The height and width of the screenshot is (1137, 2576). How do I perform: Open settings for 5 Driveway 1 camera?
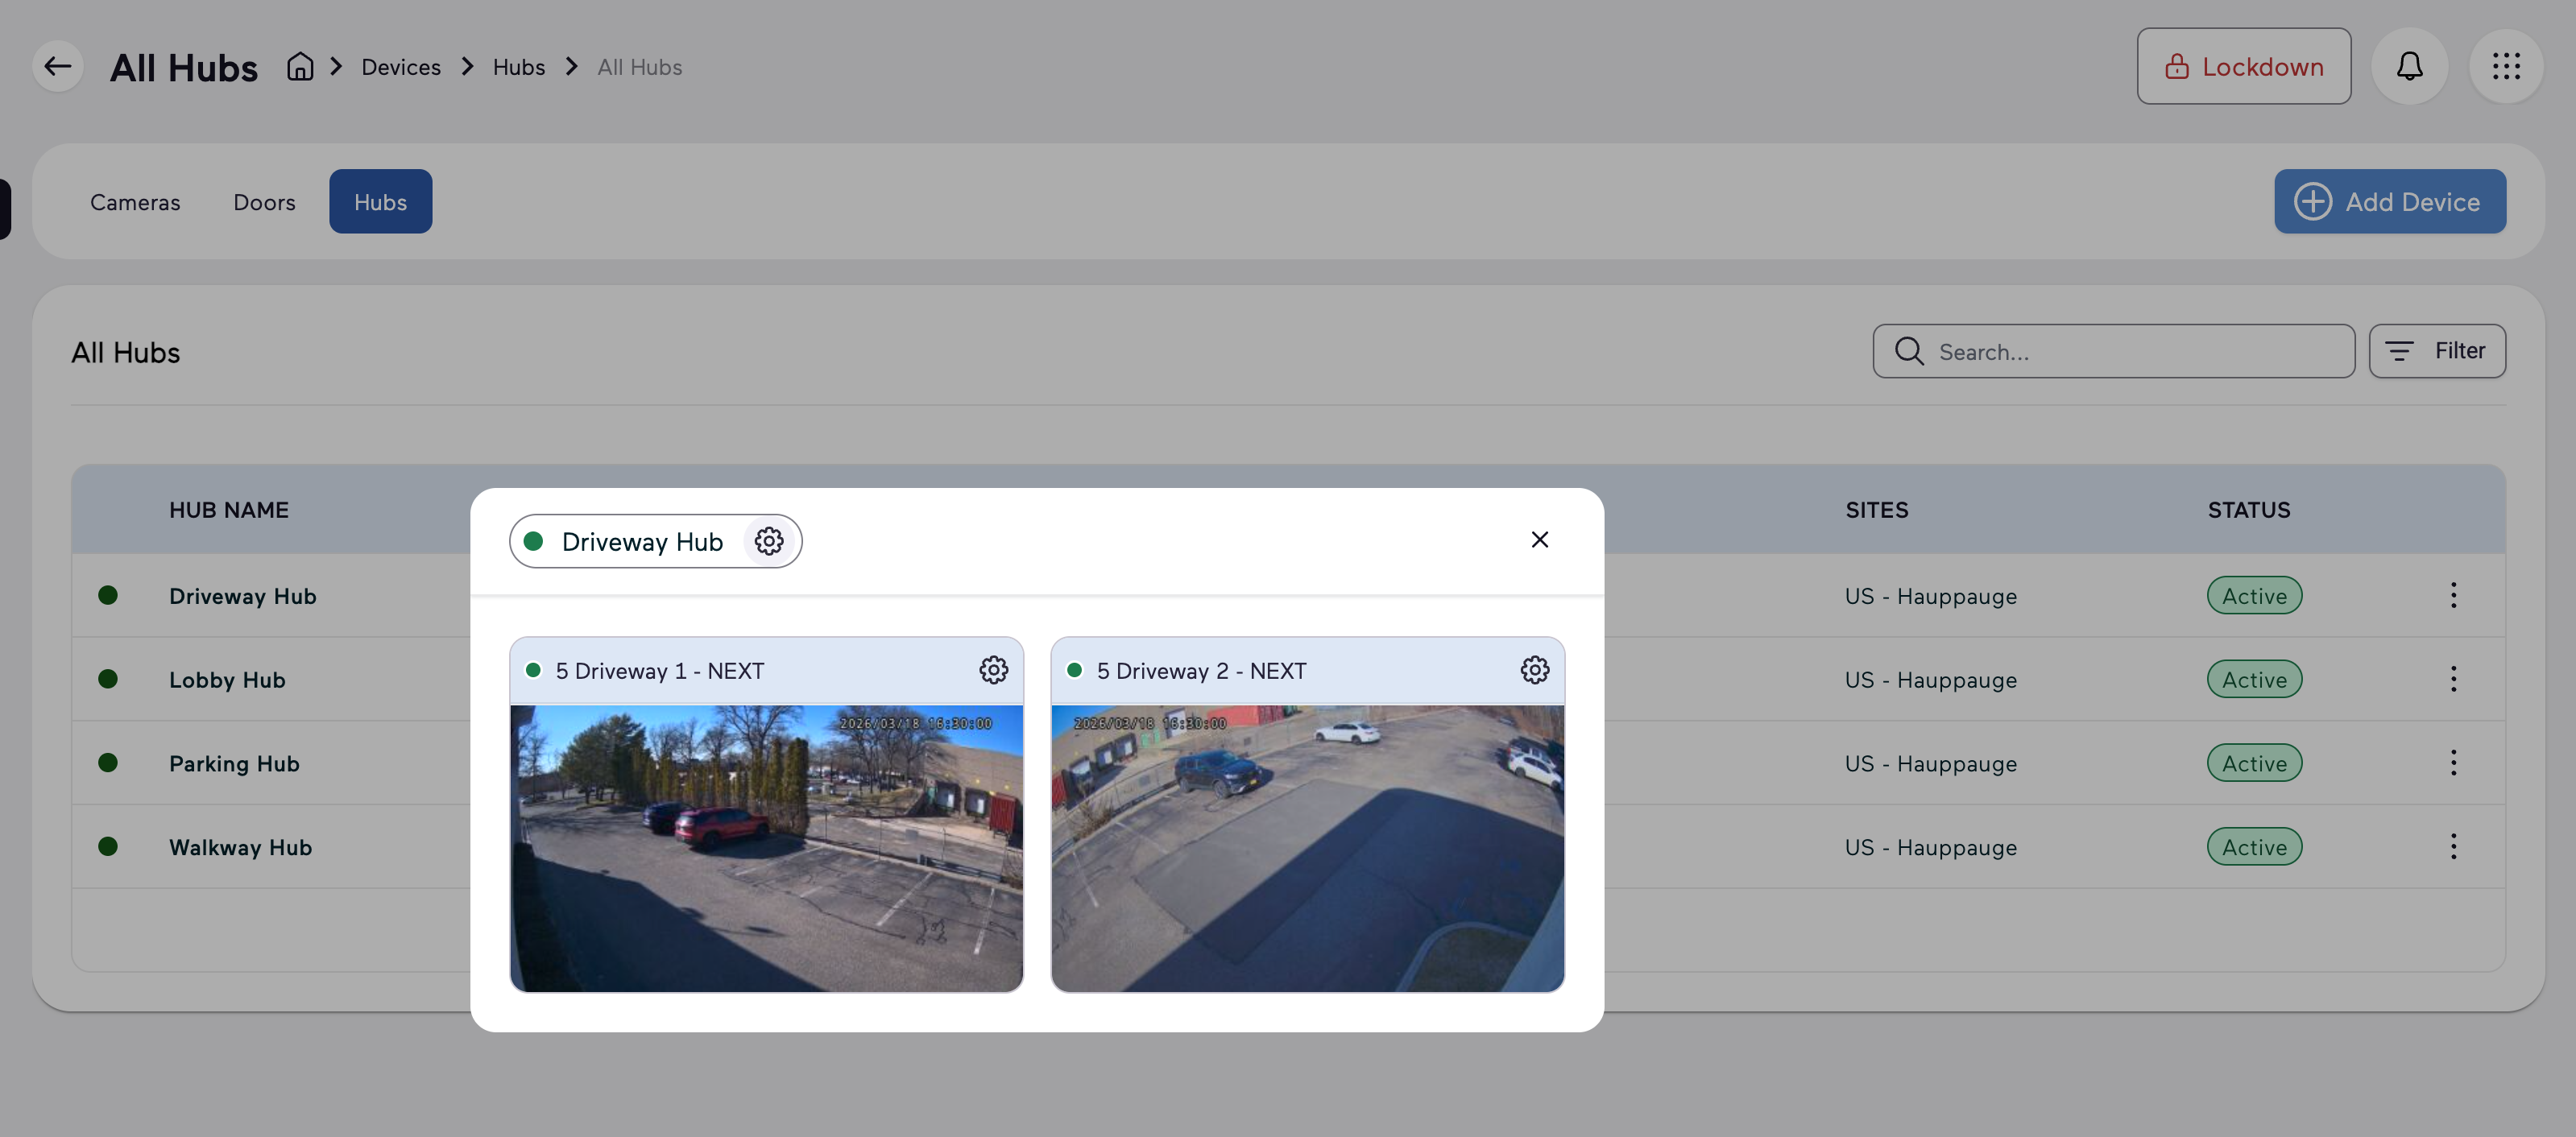(x=993, y=670)
